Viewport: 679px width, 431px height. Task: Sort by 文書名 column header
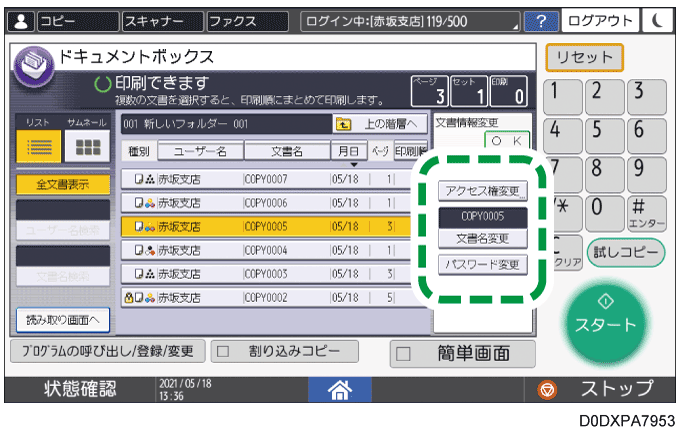(x=287, y=151)
